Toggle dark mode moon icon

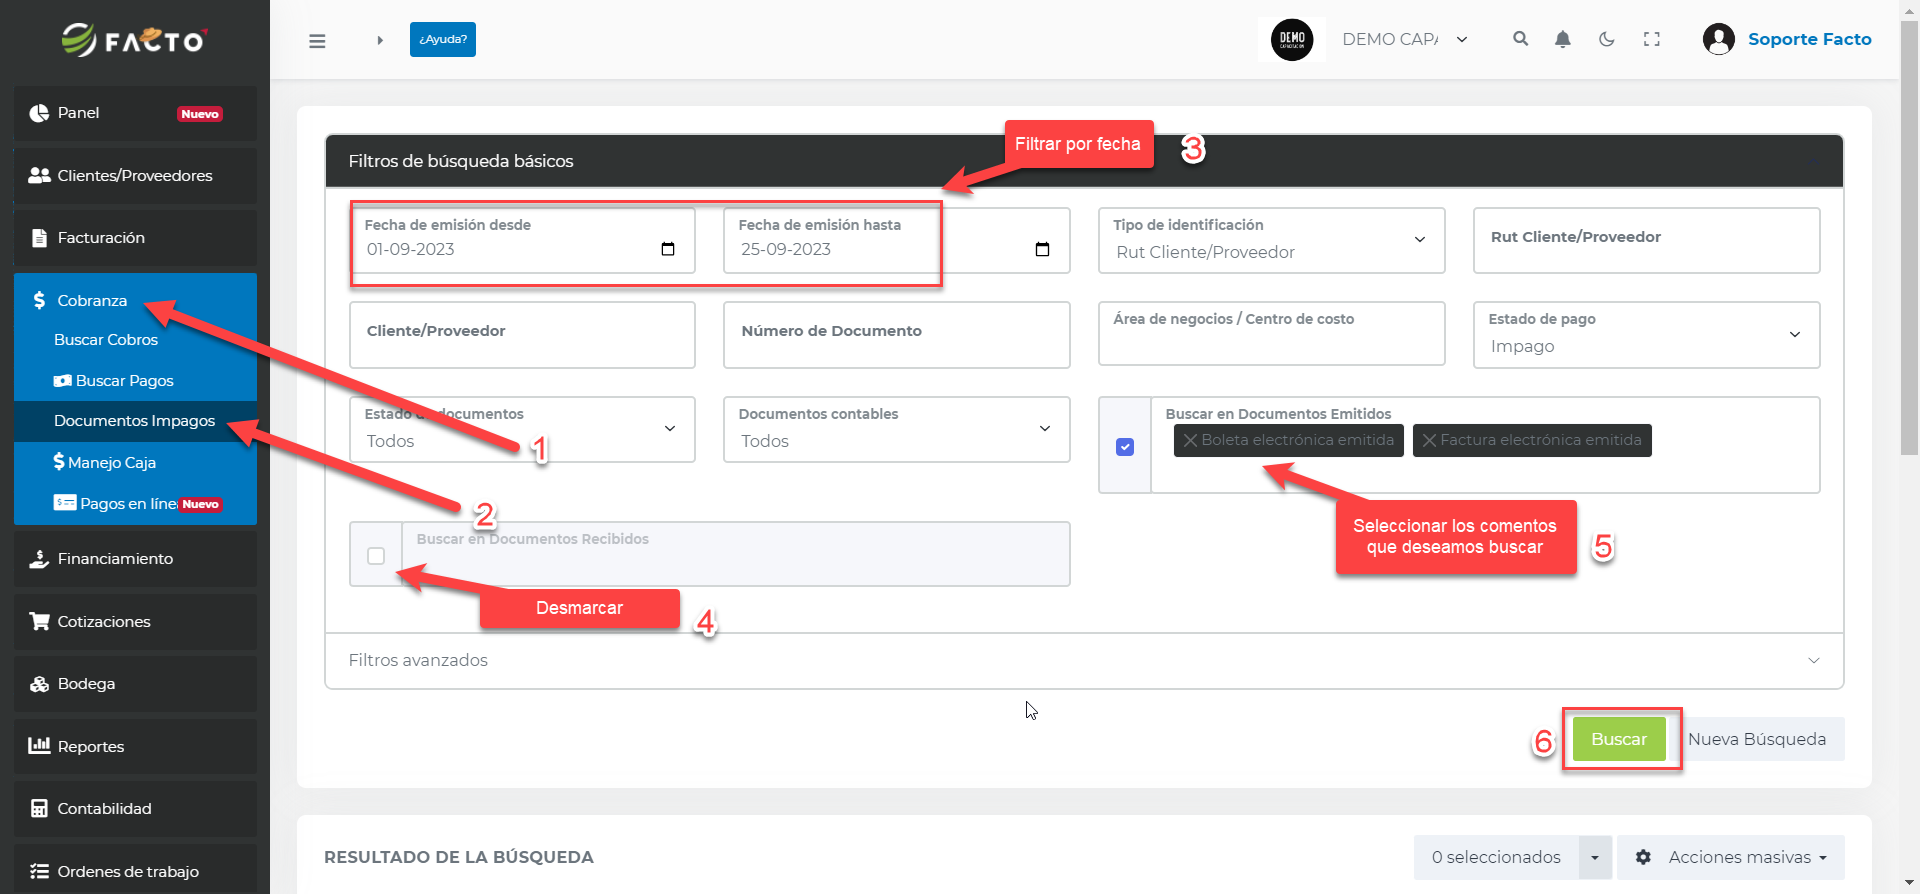1606,39
